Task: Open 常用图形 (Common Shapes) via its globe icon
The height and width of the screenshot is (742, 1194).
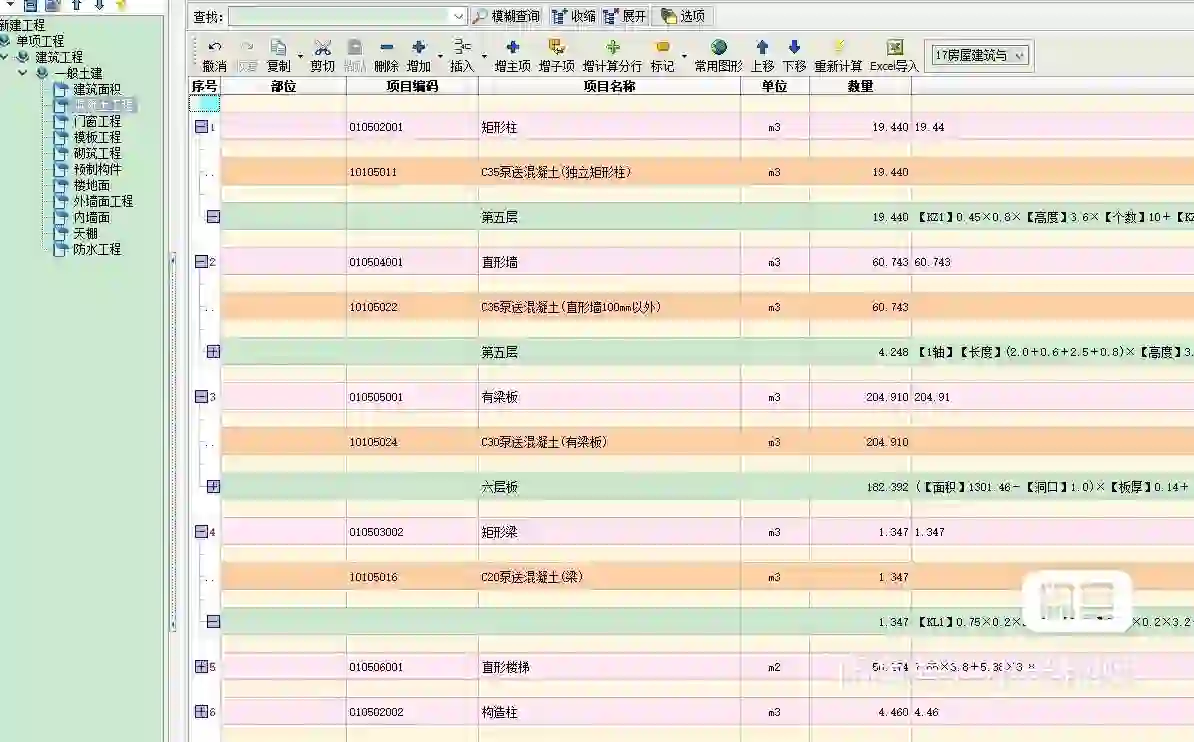Action: (x=716, y=46)
